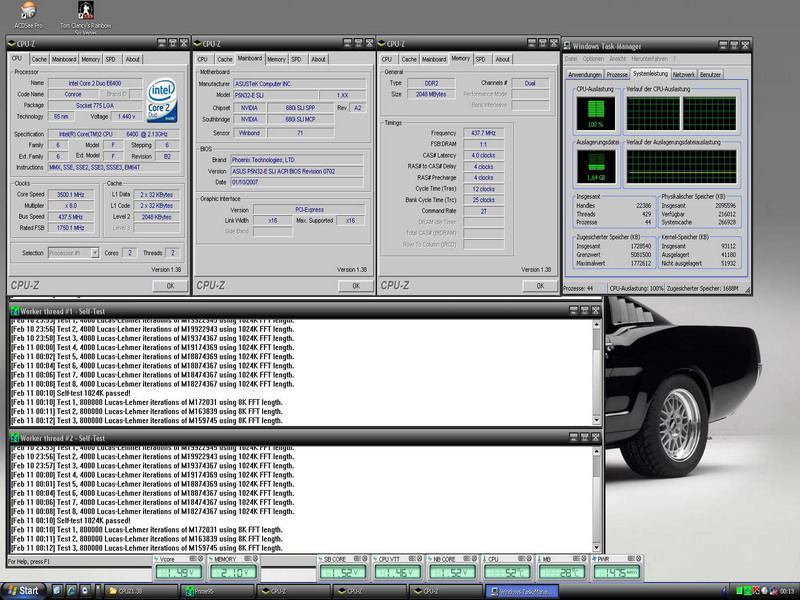The image size is (800, 600).
Task: Click the Worker thread #2 window icon
Action: click(x=15, y=438)
